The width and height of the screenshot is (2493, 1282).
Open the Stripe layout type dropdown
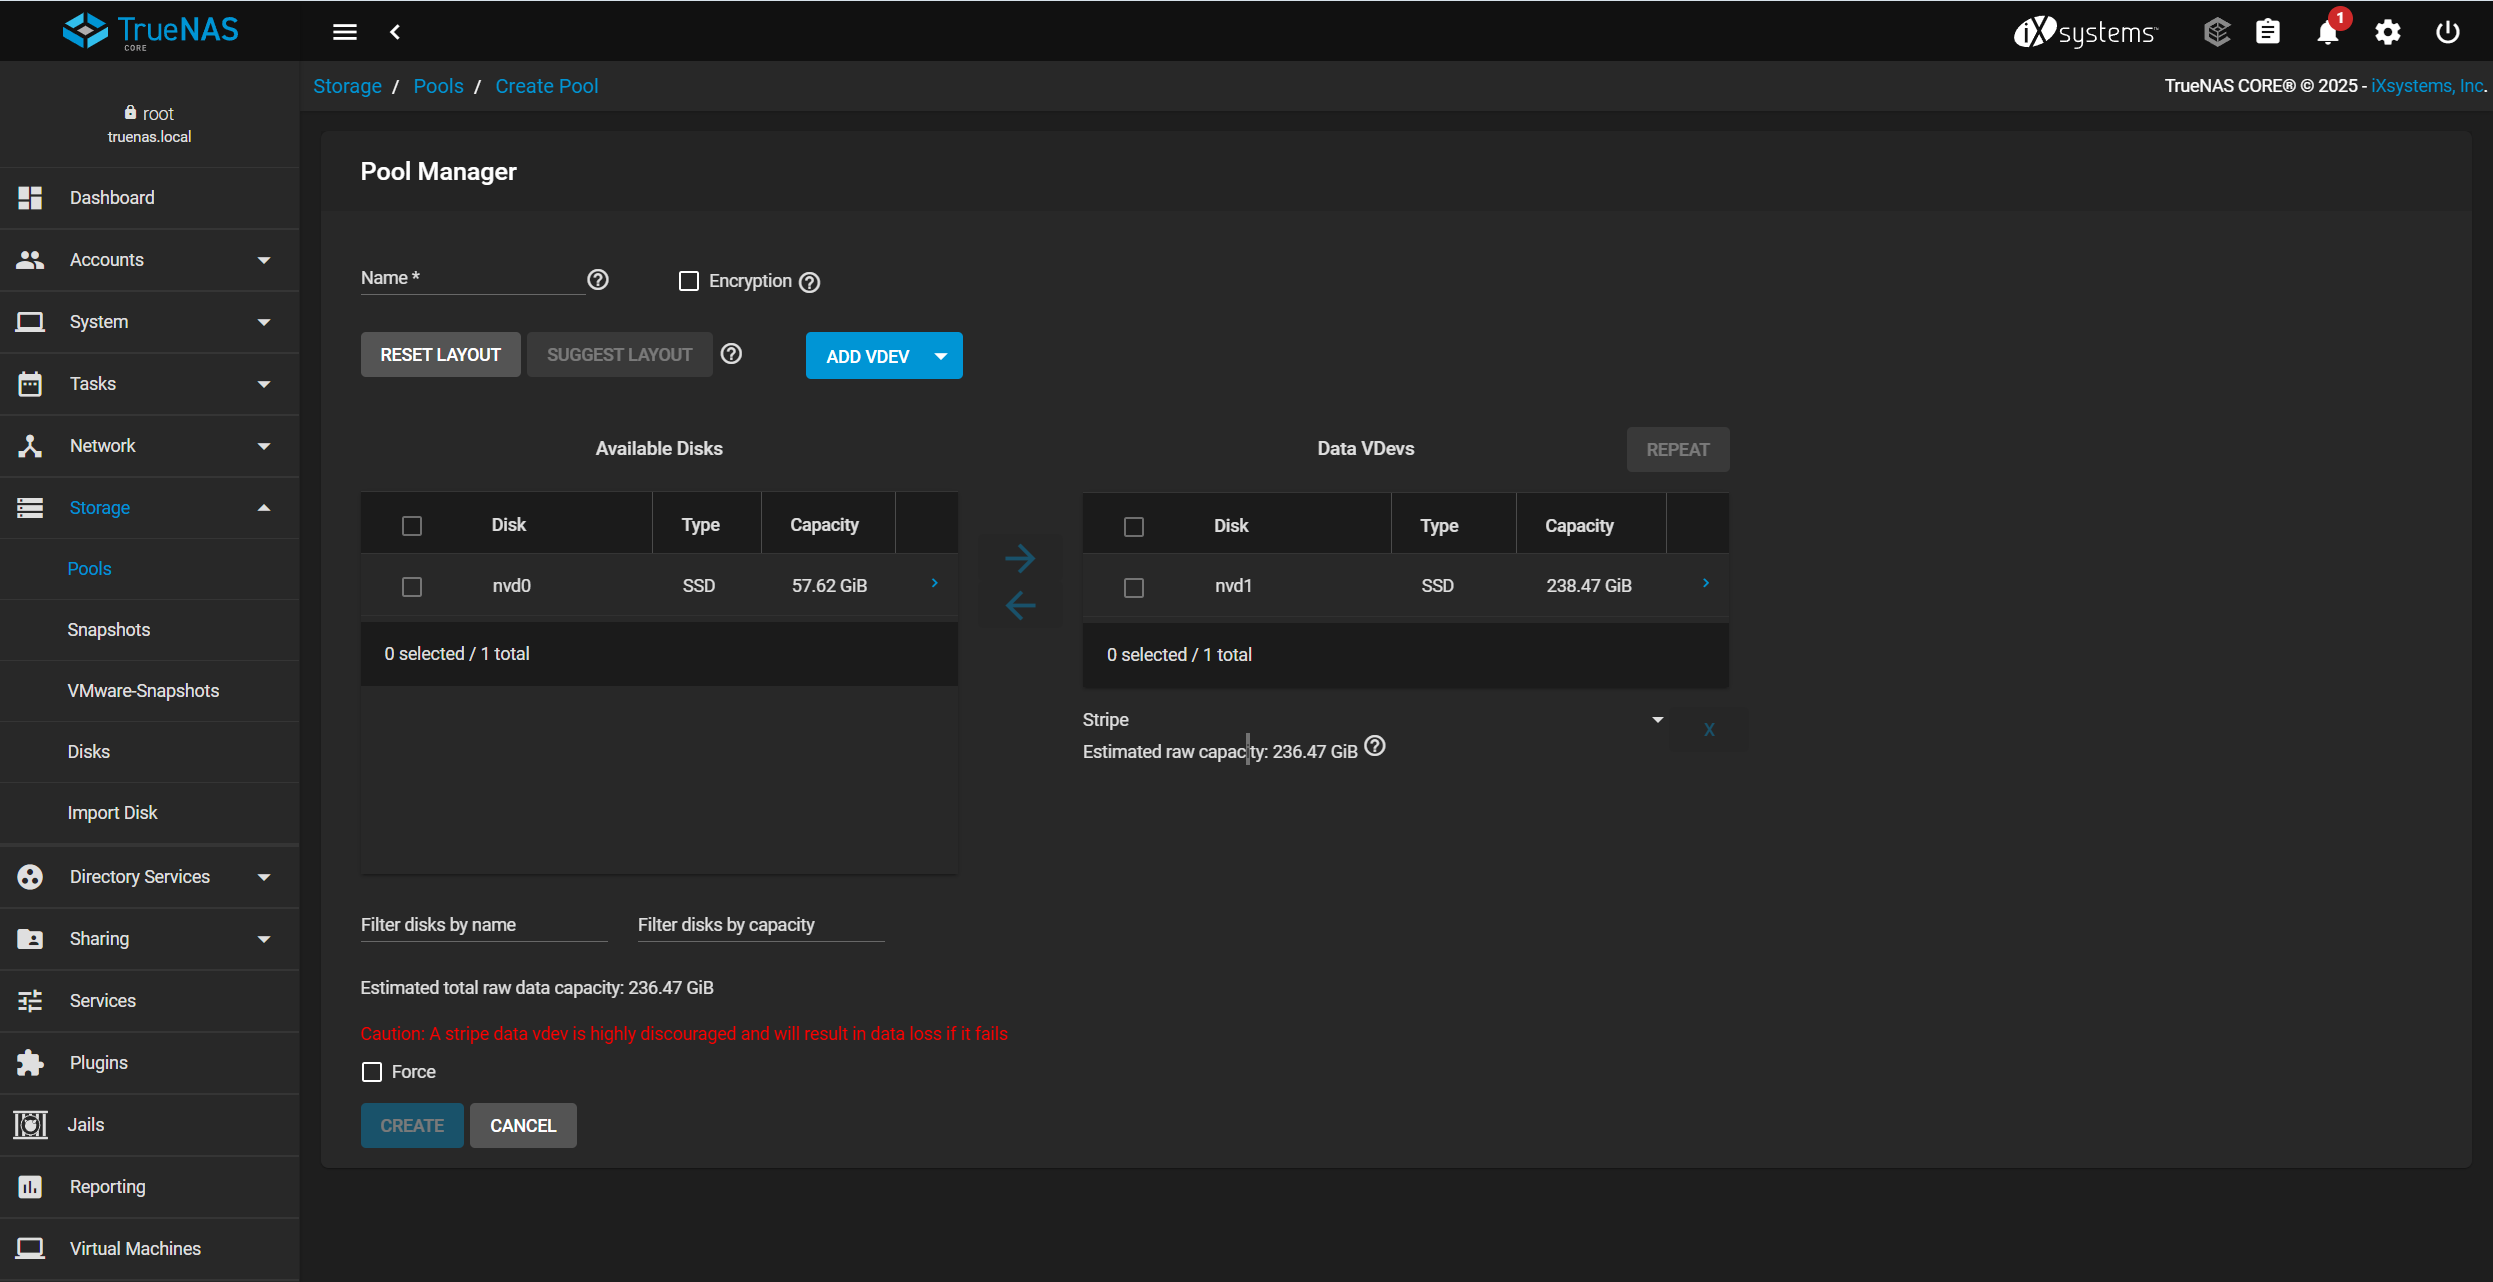pyautogui.click(x=1657, y=720)
